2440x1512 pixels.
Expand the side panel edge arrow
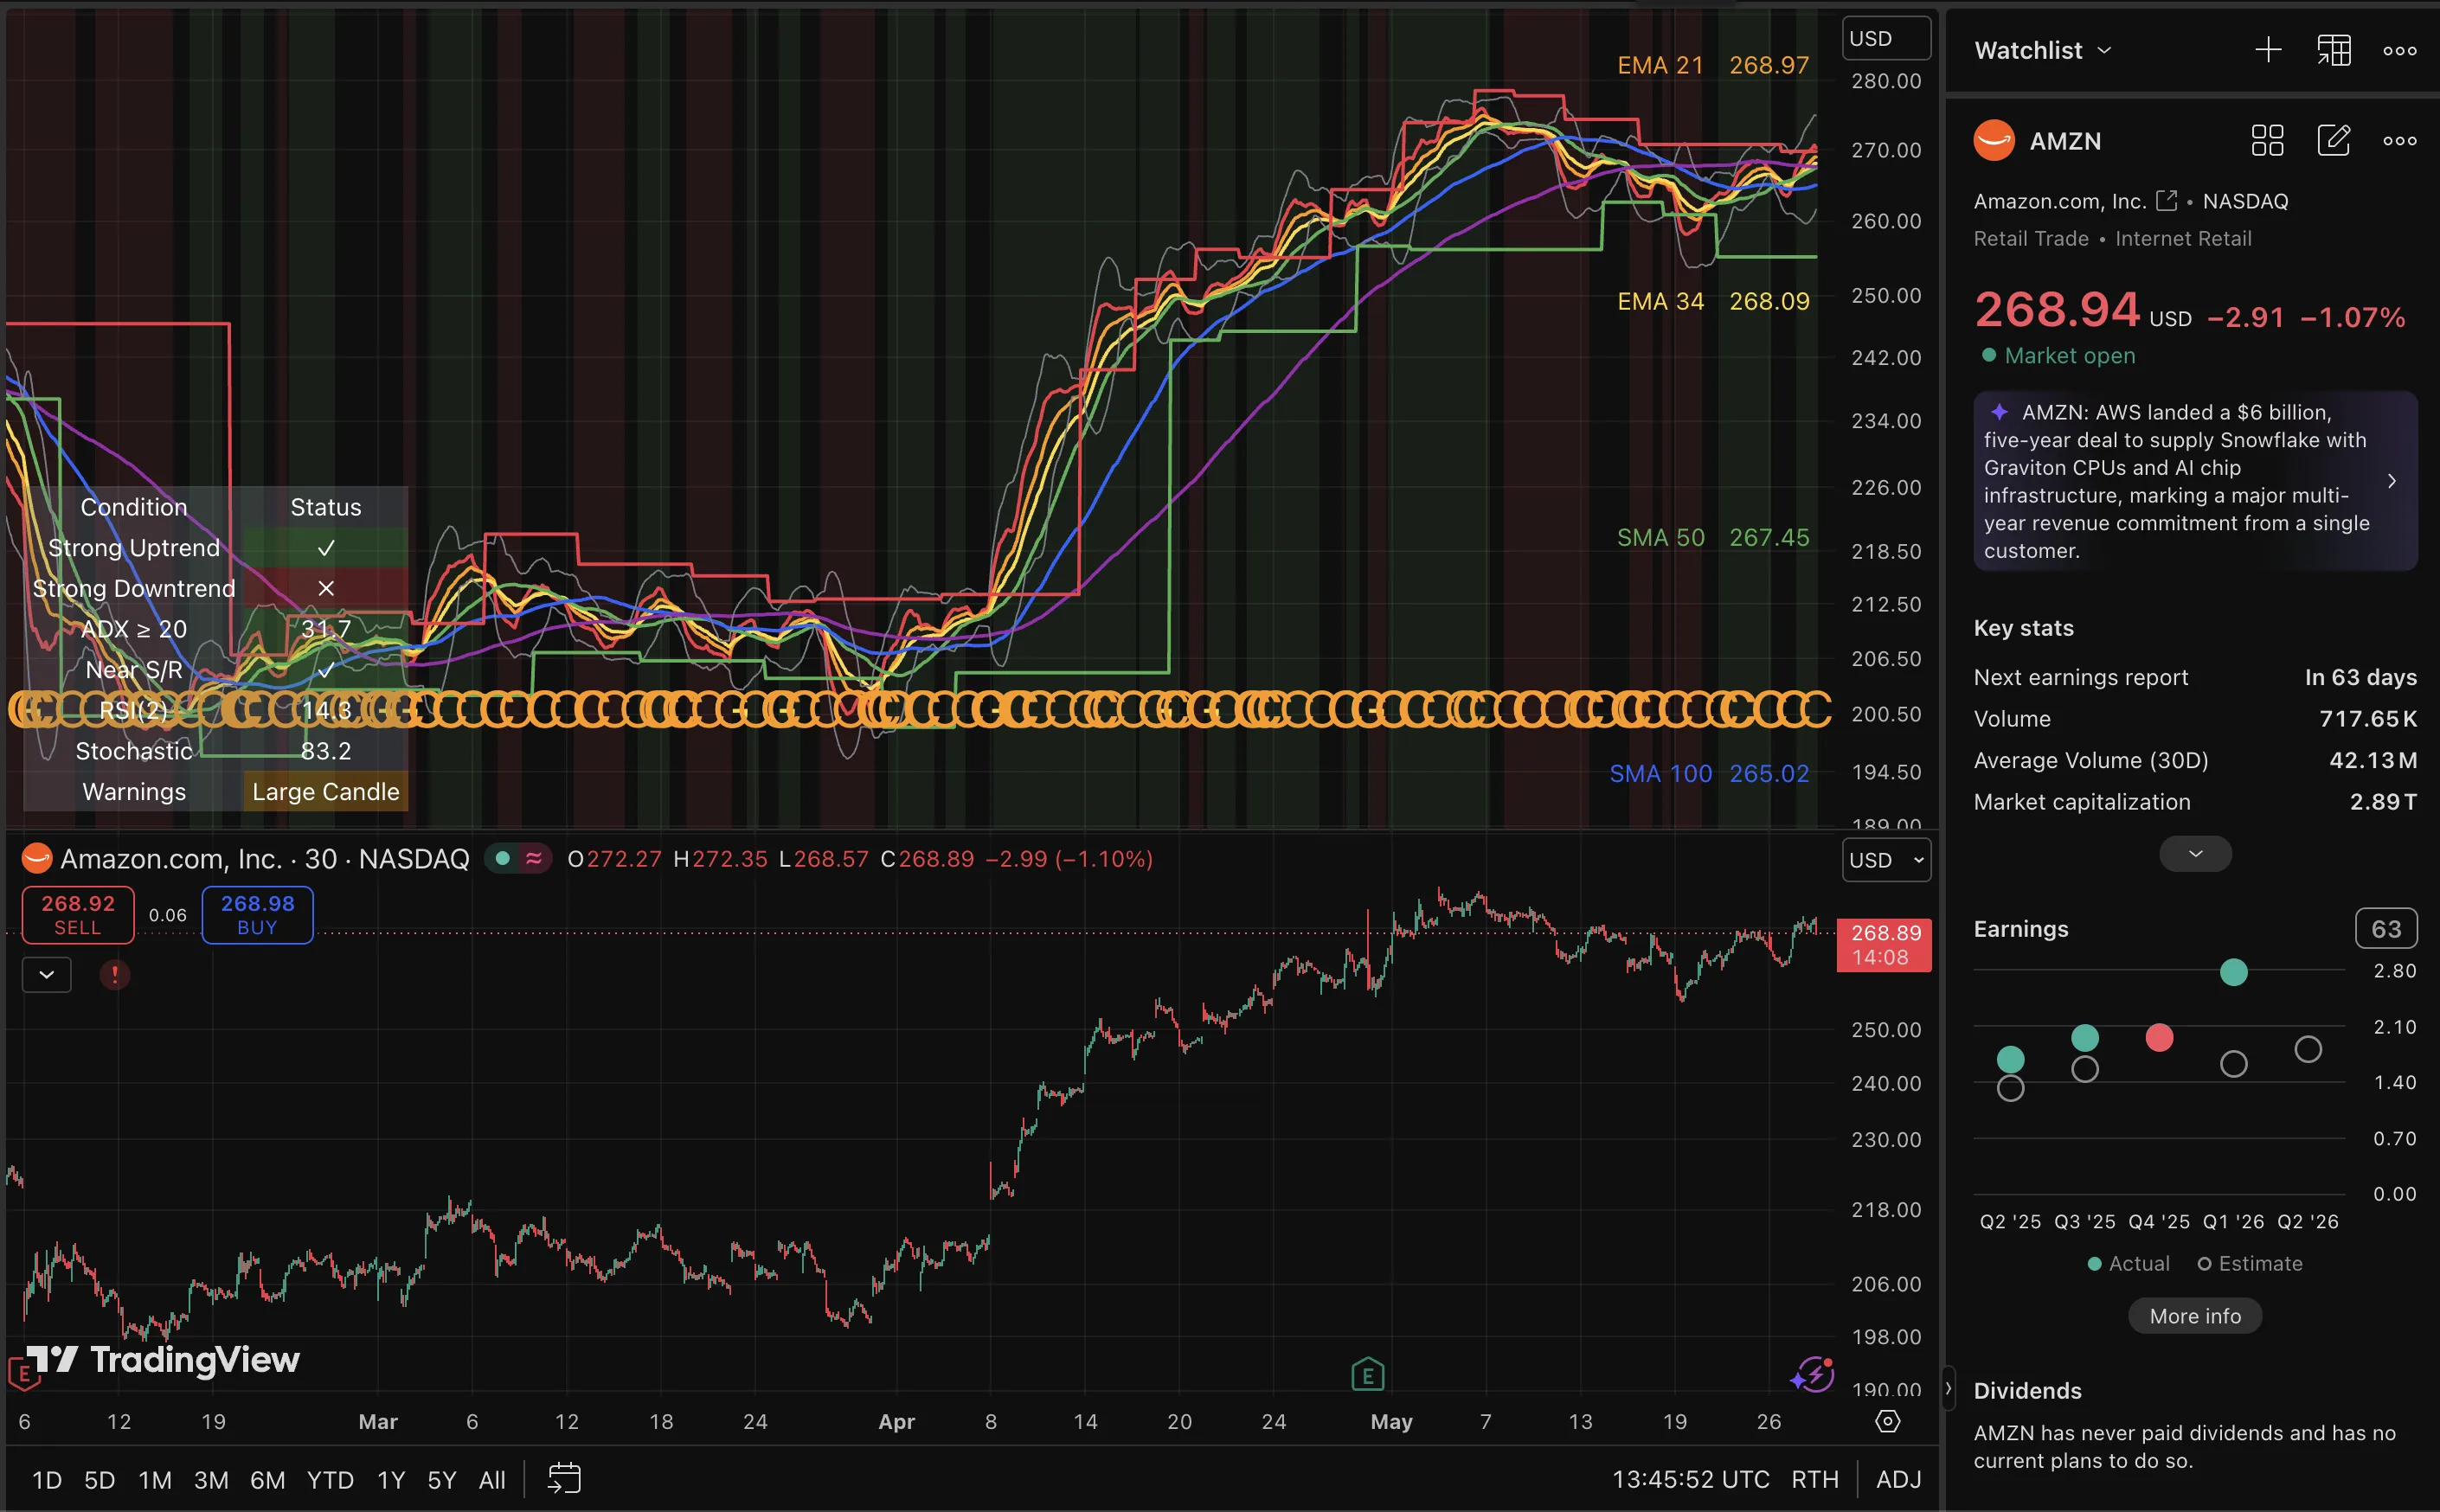pos(1948,1388)
